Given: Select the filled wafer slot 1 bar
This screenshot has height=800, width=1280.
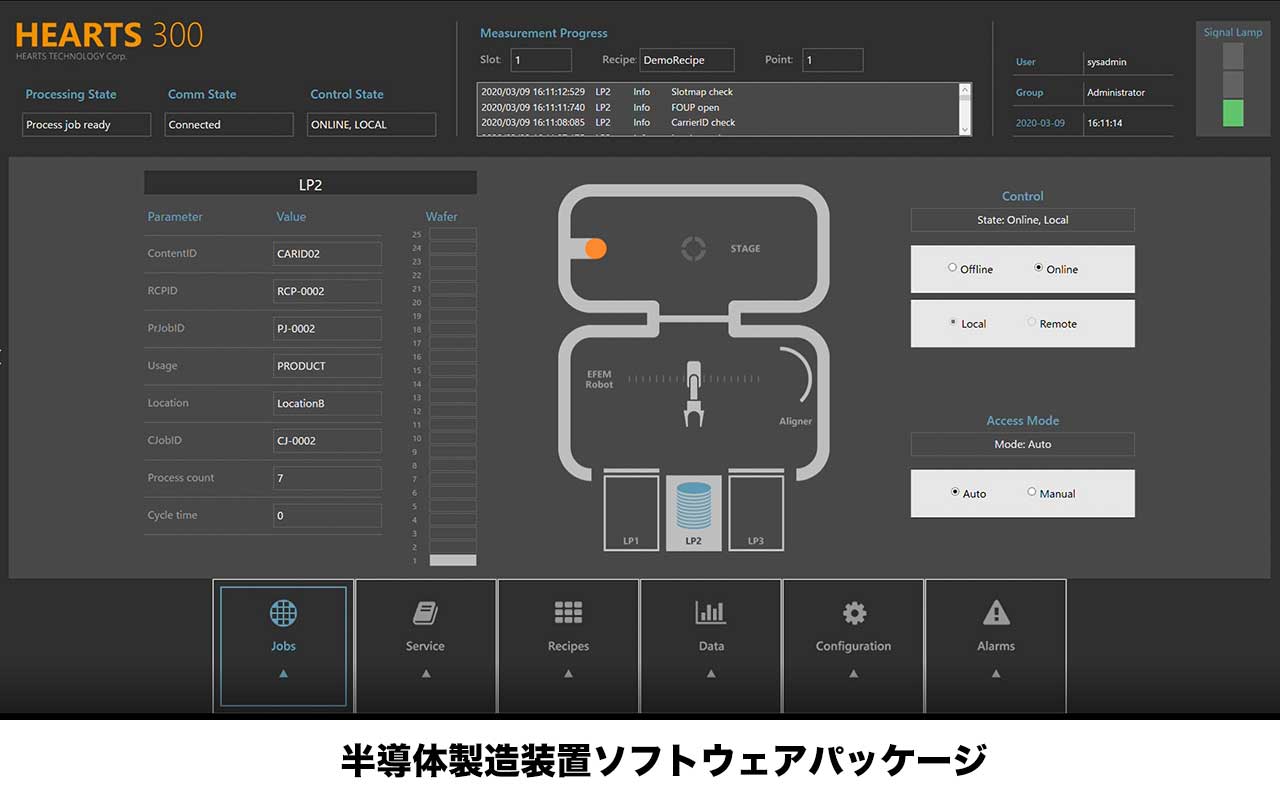Looking at the screenshot, I should coord(453,560).
